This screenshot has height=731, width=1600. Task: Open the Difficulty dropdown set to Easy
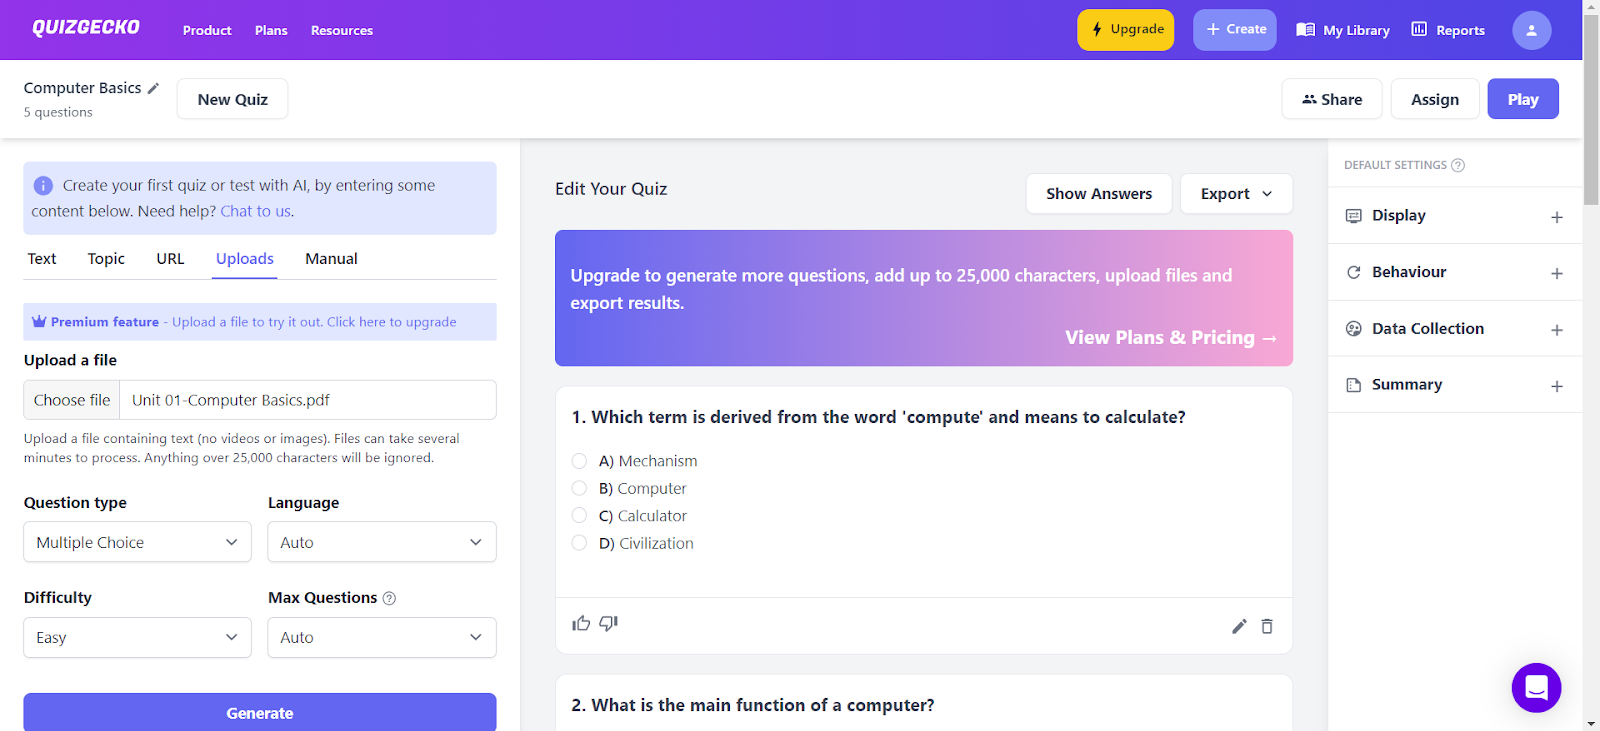[137, 637]
